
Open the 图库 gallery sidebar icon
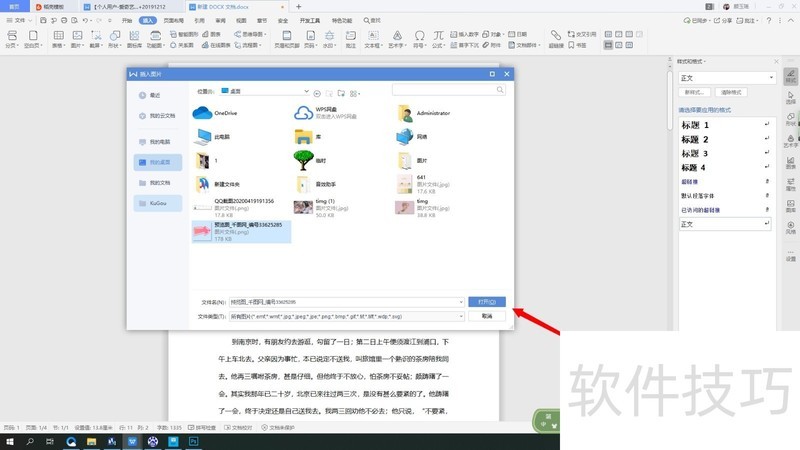[790, 206]
